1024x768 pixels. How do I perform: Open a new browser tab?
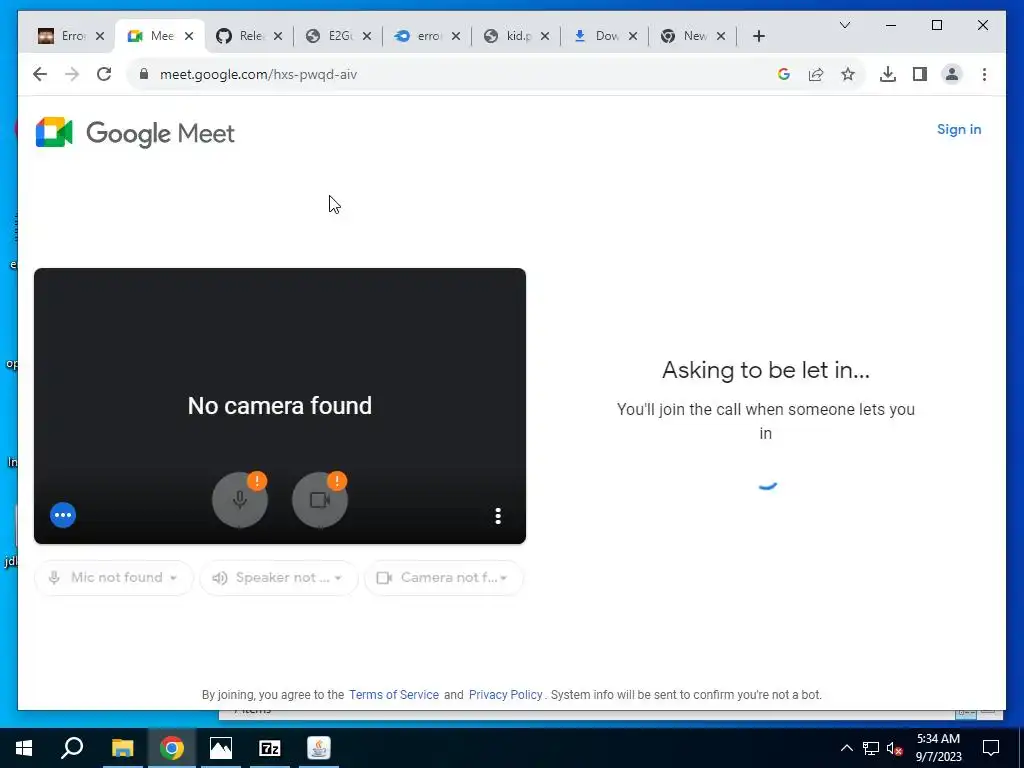[x=758, y=36]
